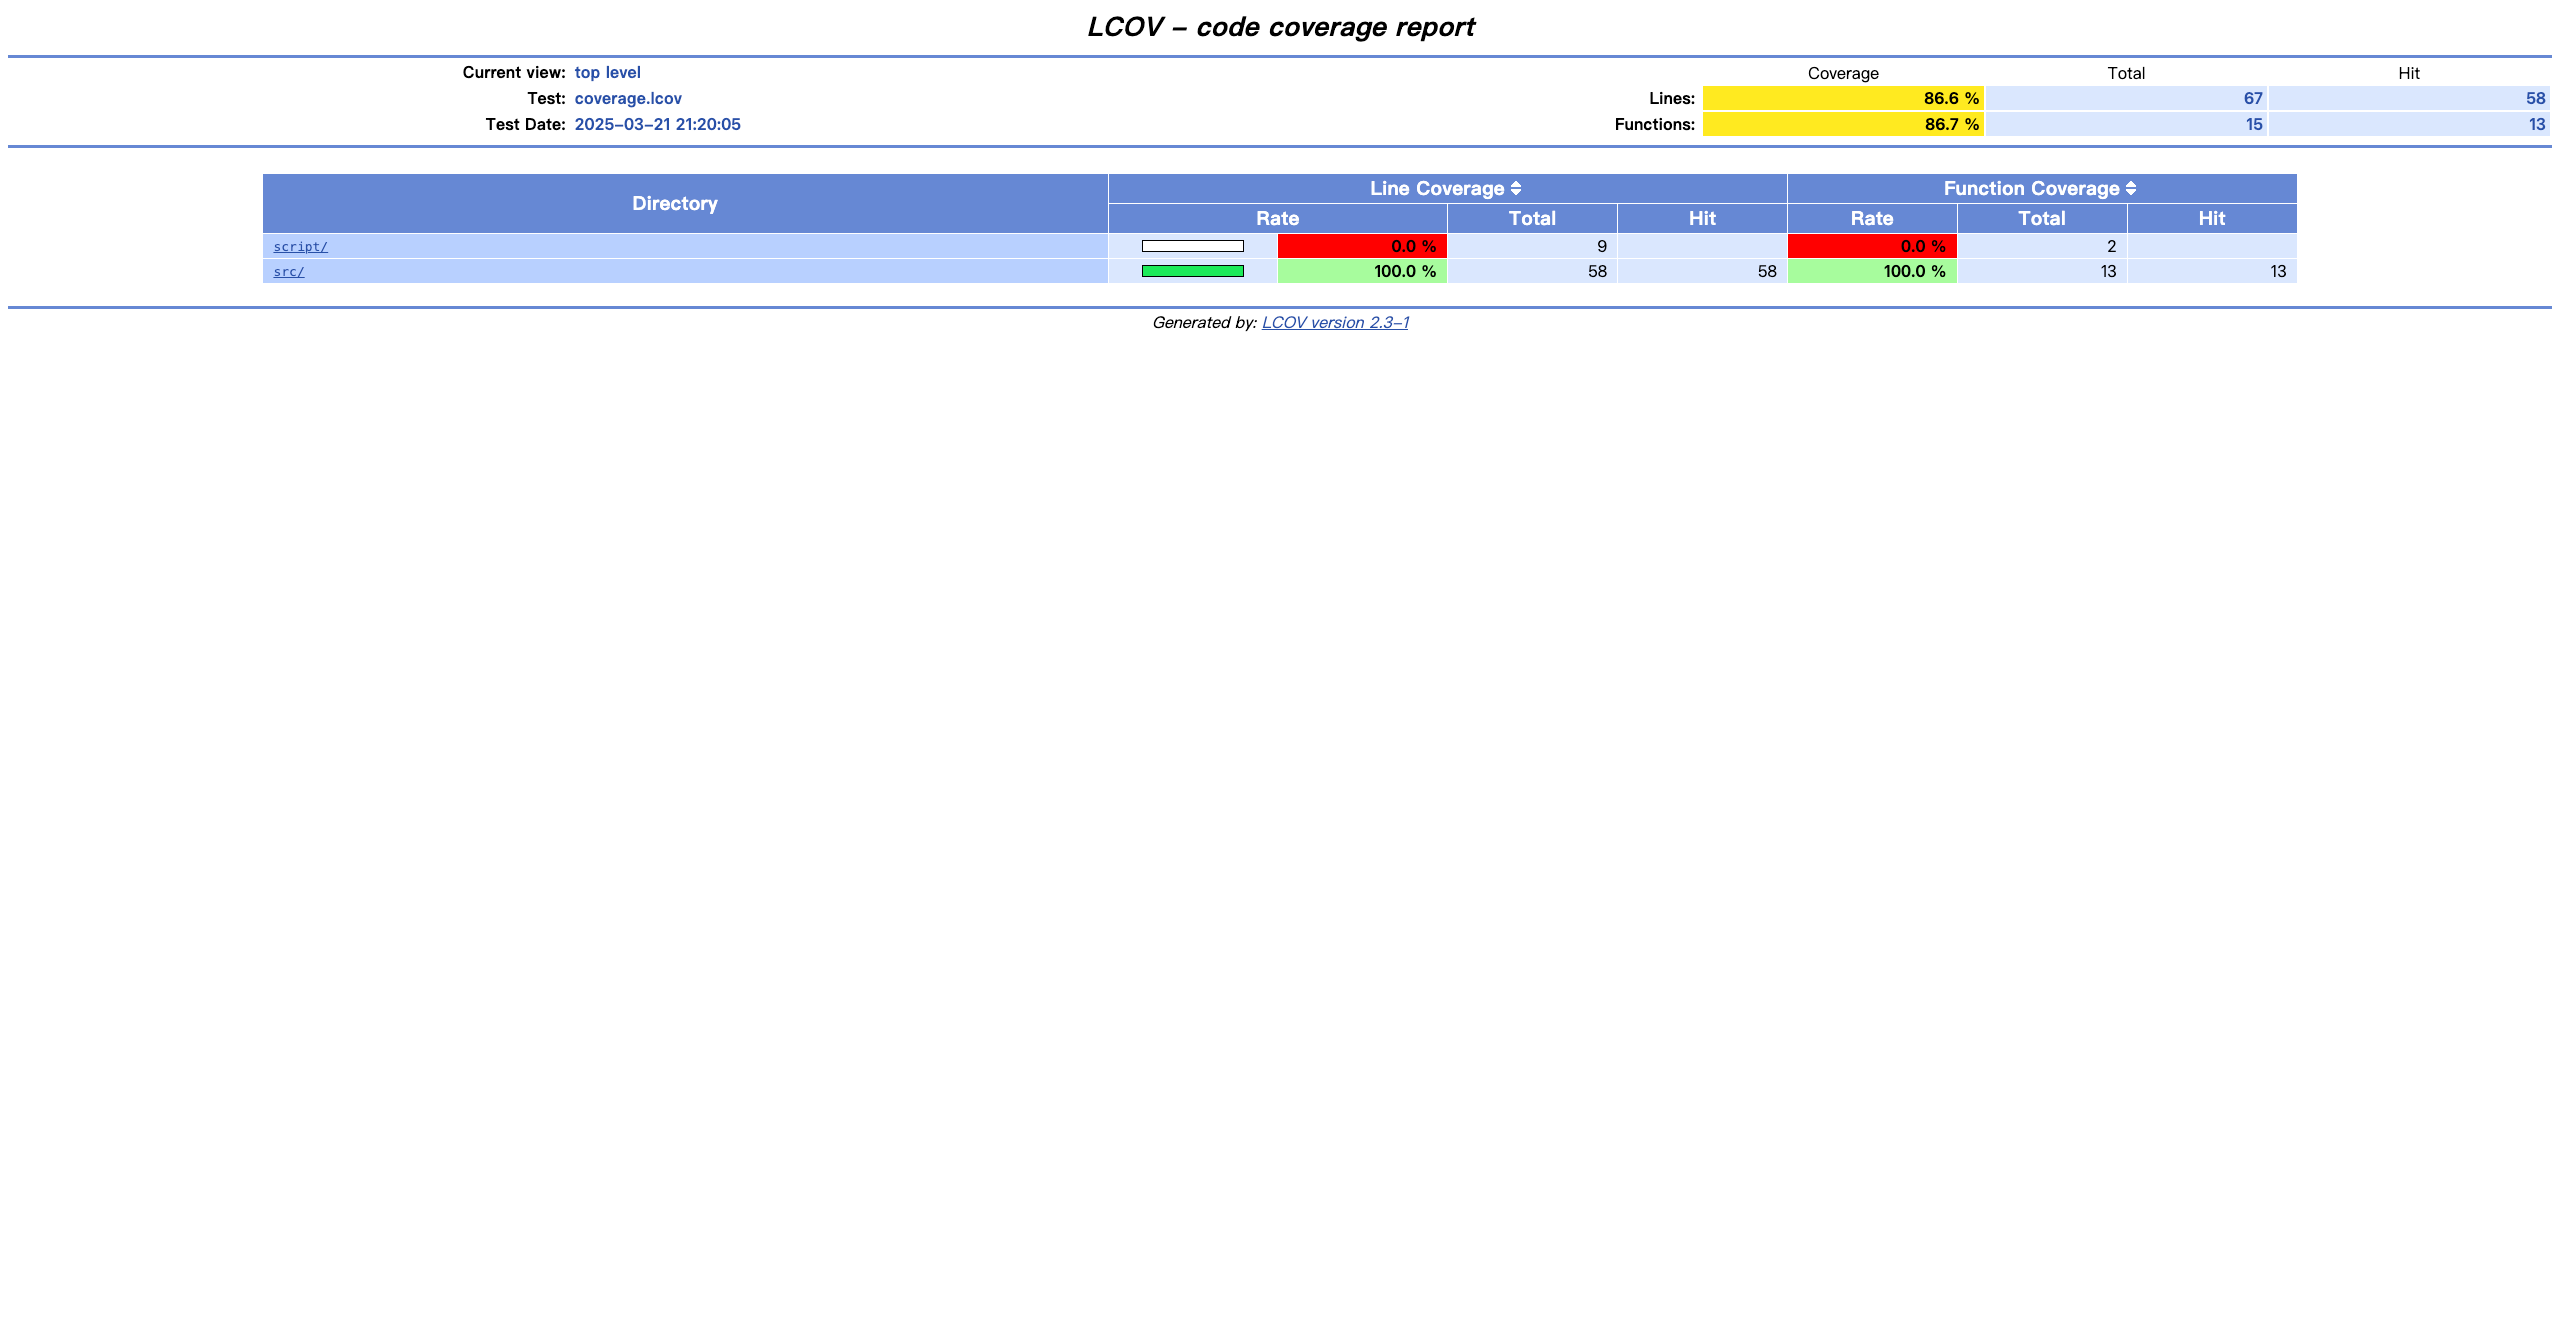Click Hit subheader under Line Coverage

[x=1702, y=218]
